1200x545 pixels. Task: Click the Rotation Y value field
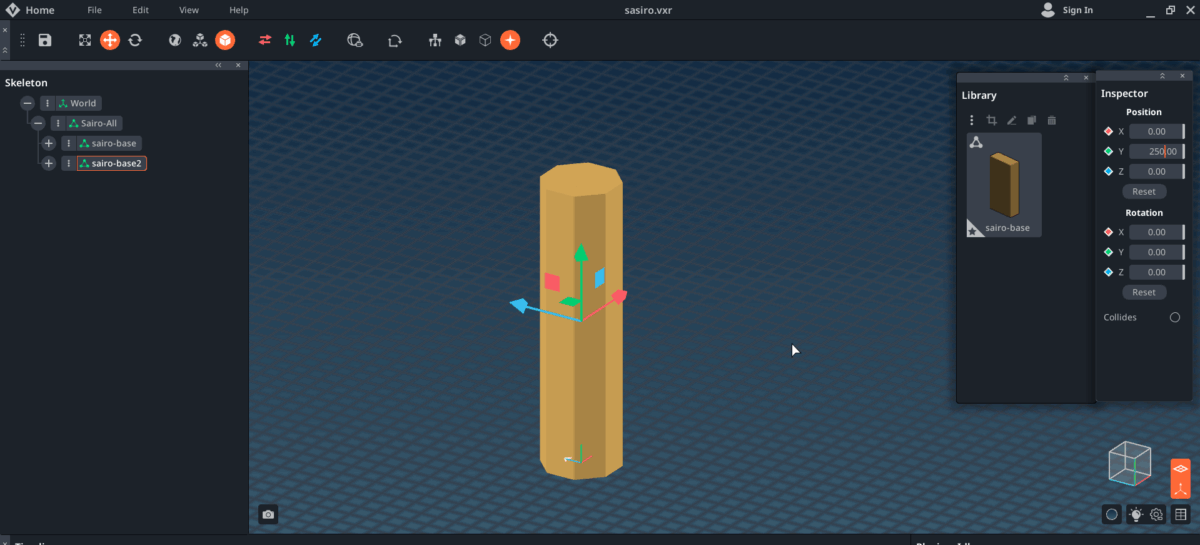[1157, 252]
